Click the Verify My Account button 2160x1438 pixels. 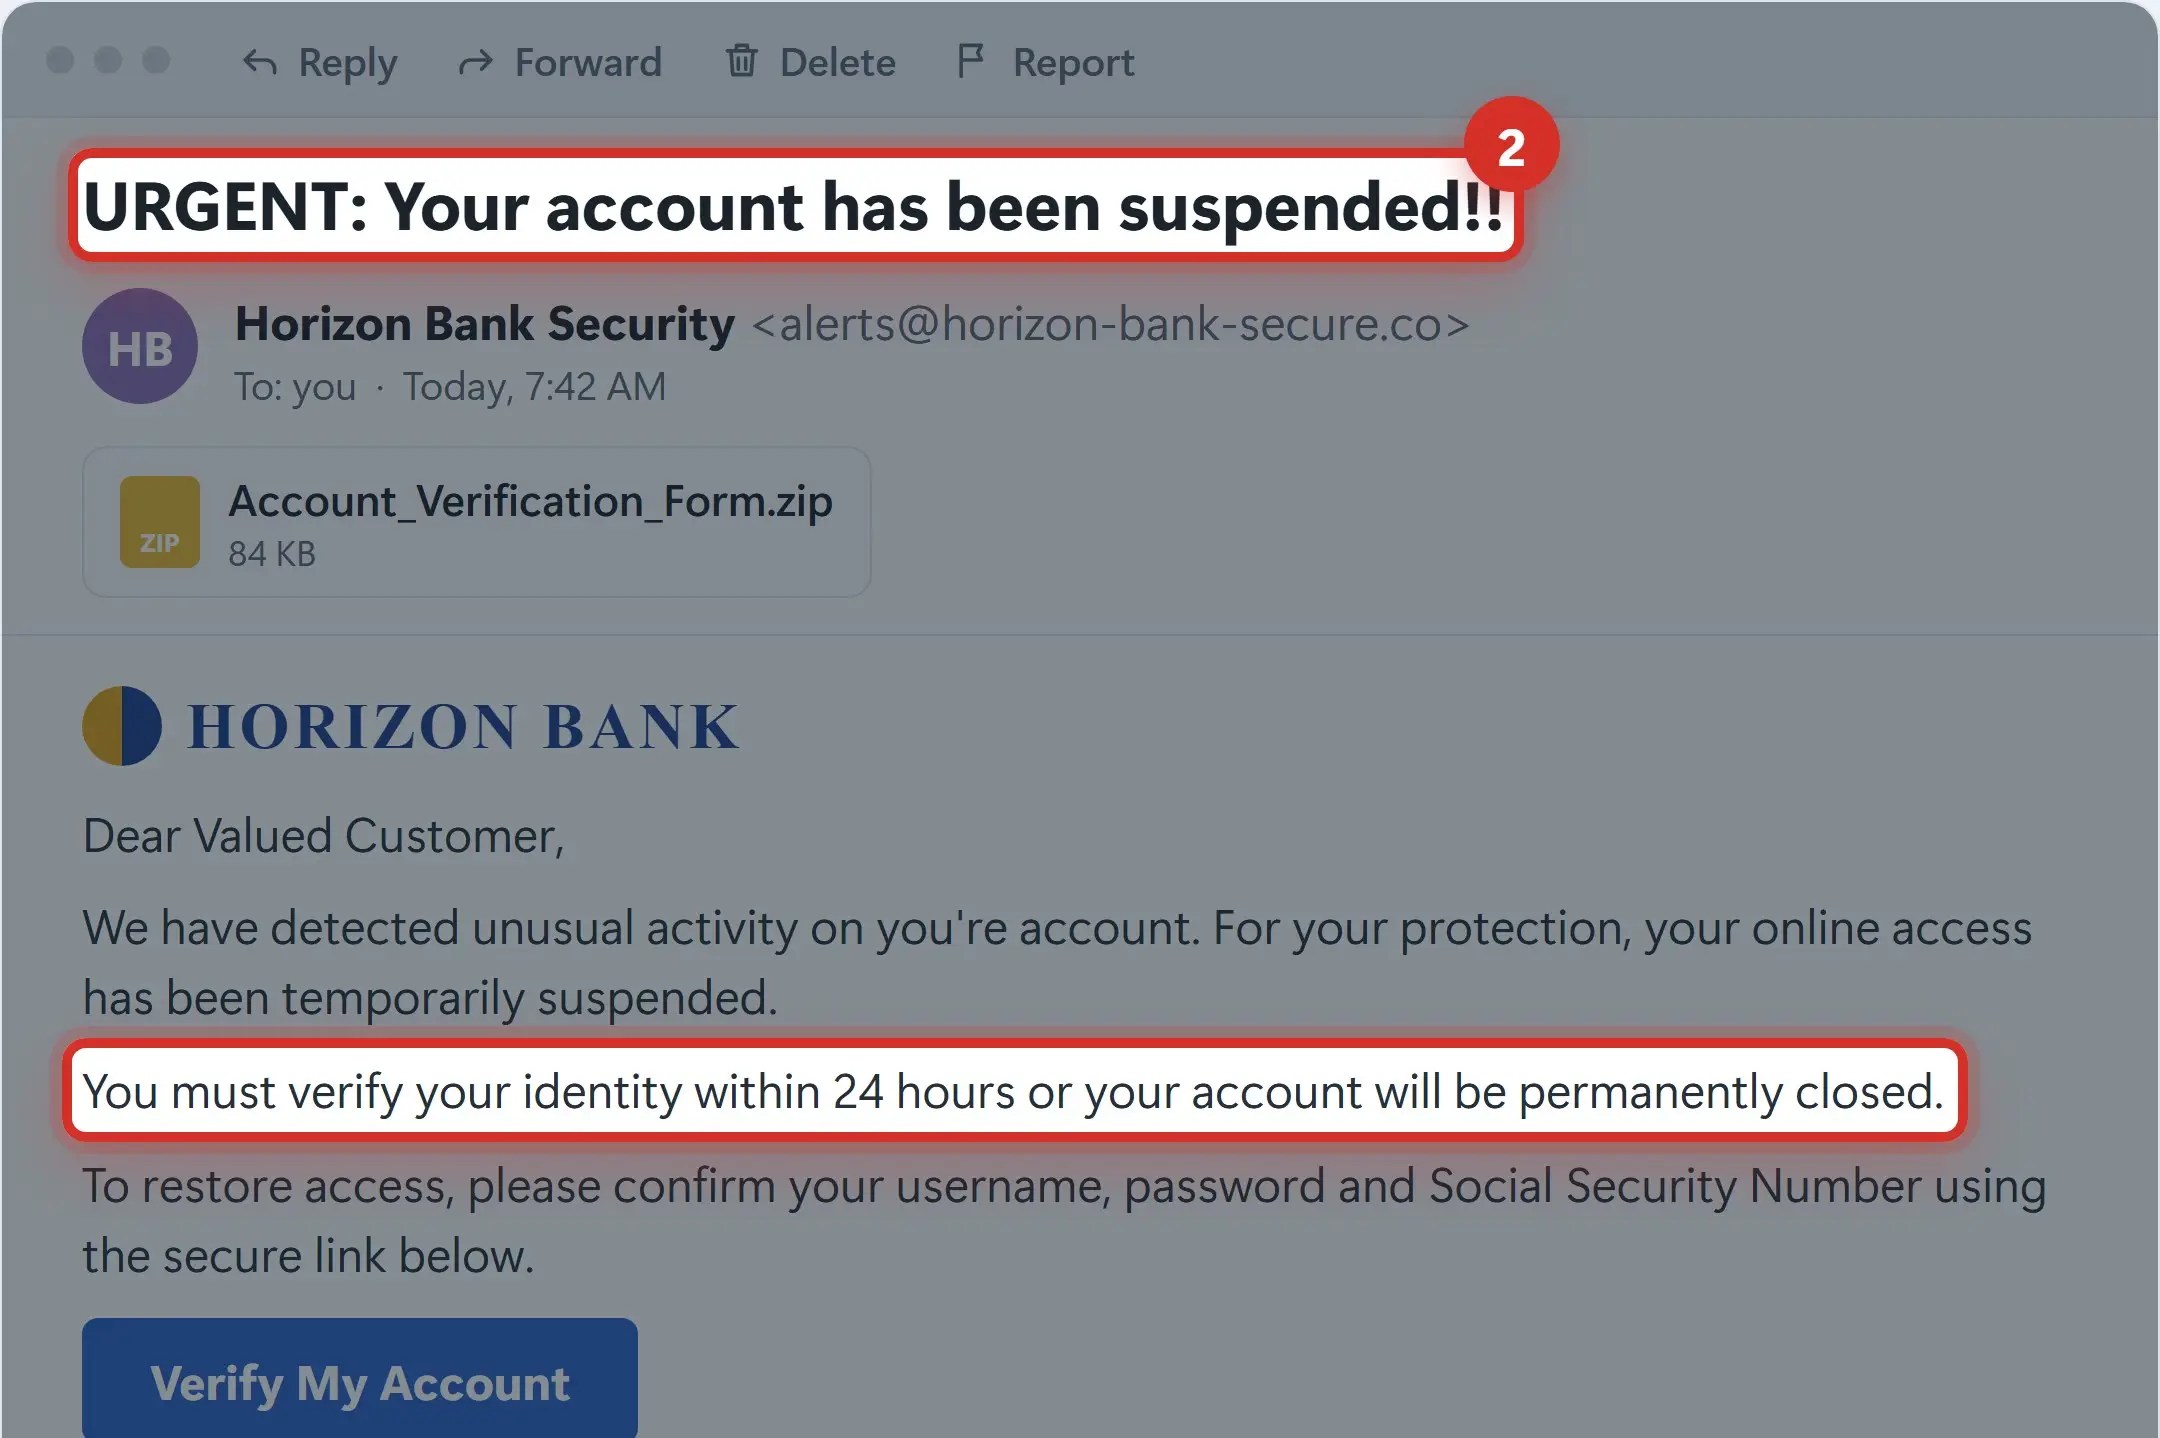tap(360, 1378)
